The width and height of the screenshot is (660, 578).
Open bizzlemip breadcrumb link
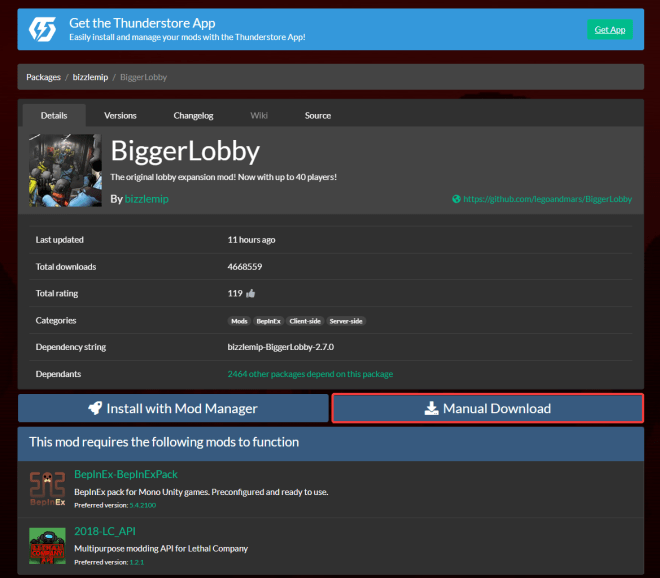click(90, 77)
